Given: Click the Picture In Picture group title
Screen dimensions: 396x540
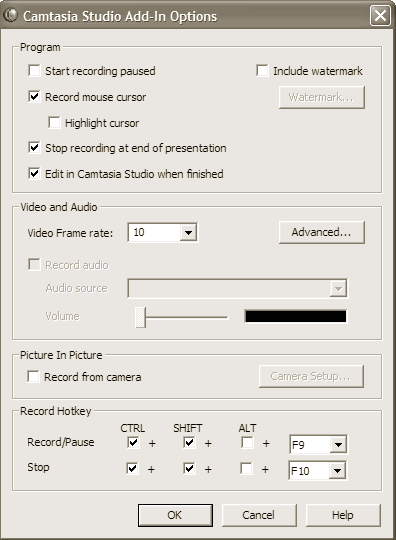Looking at the screenshot, I should pyautogui.click(x=61, y=355).
